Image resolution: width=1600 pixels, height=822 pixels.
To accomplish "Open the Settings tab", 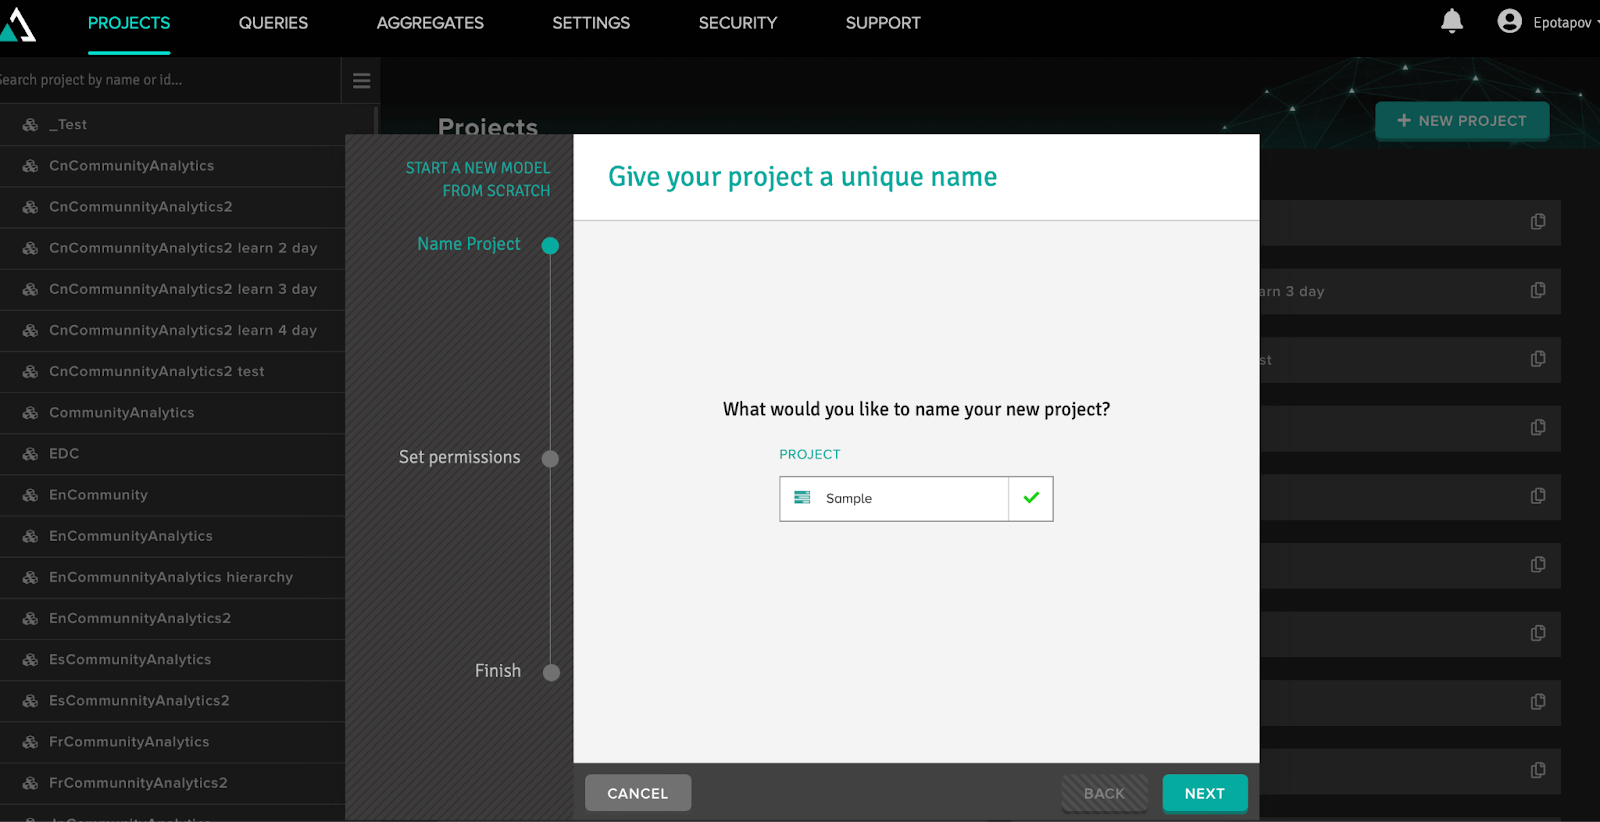I will [591, 23].
